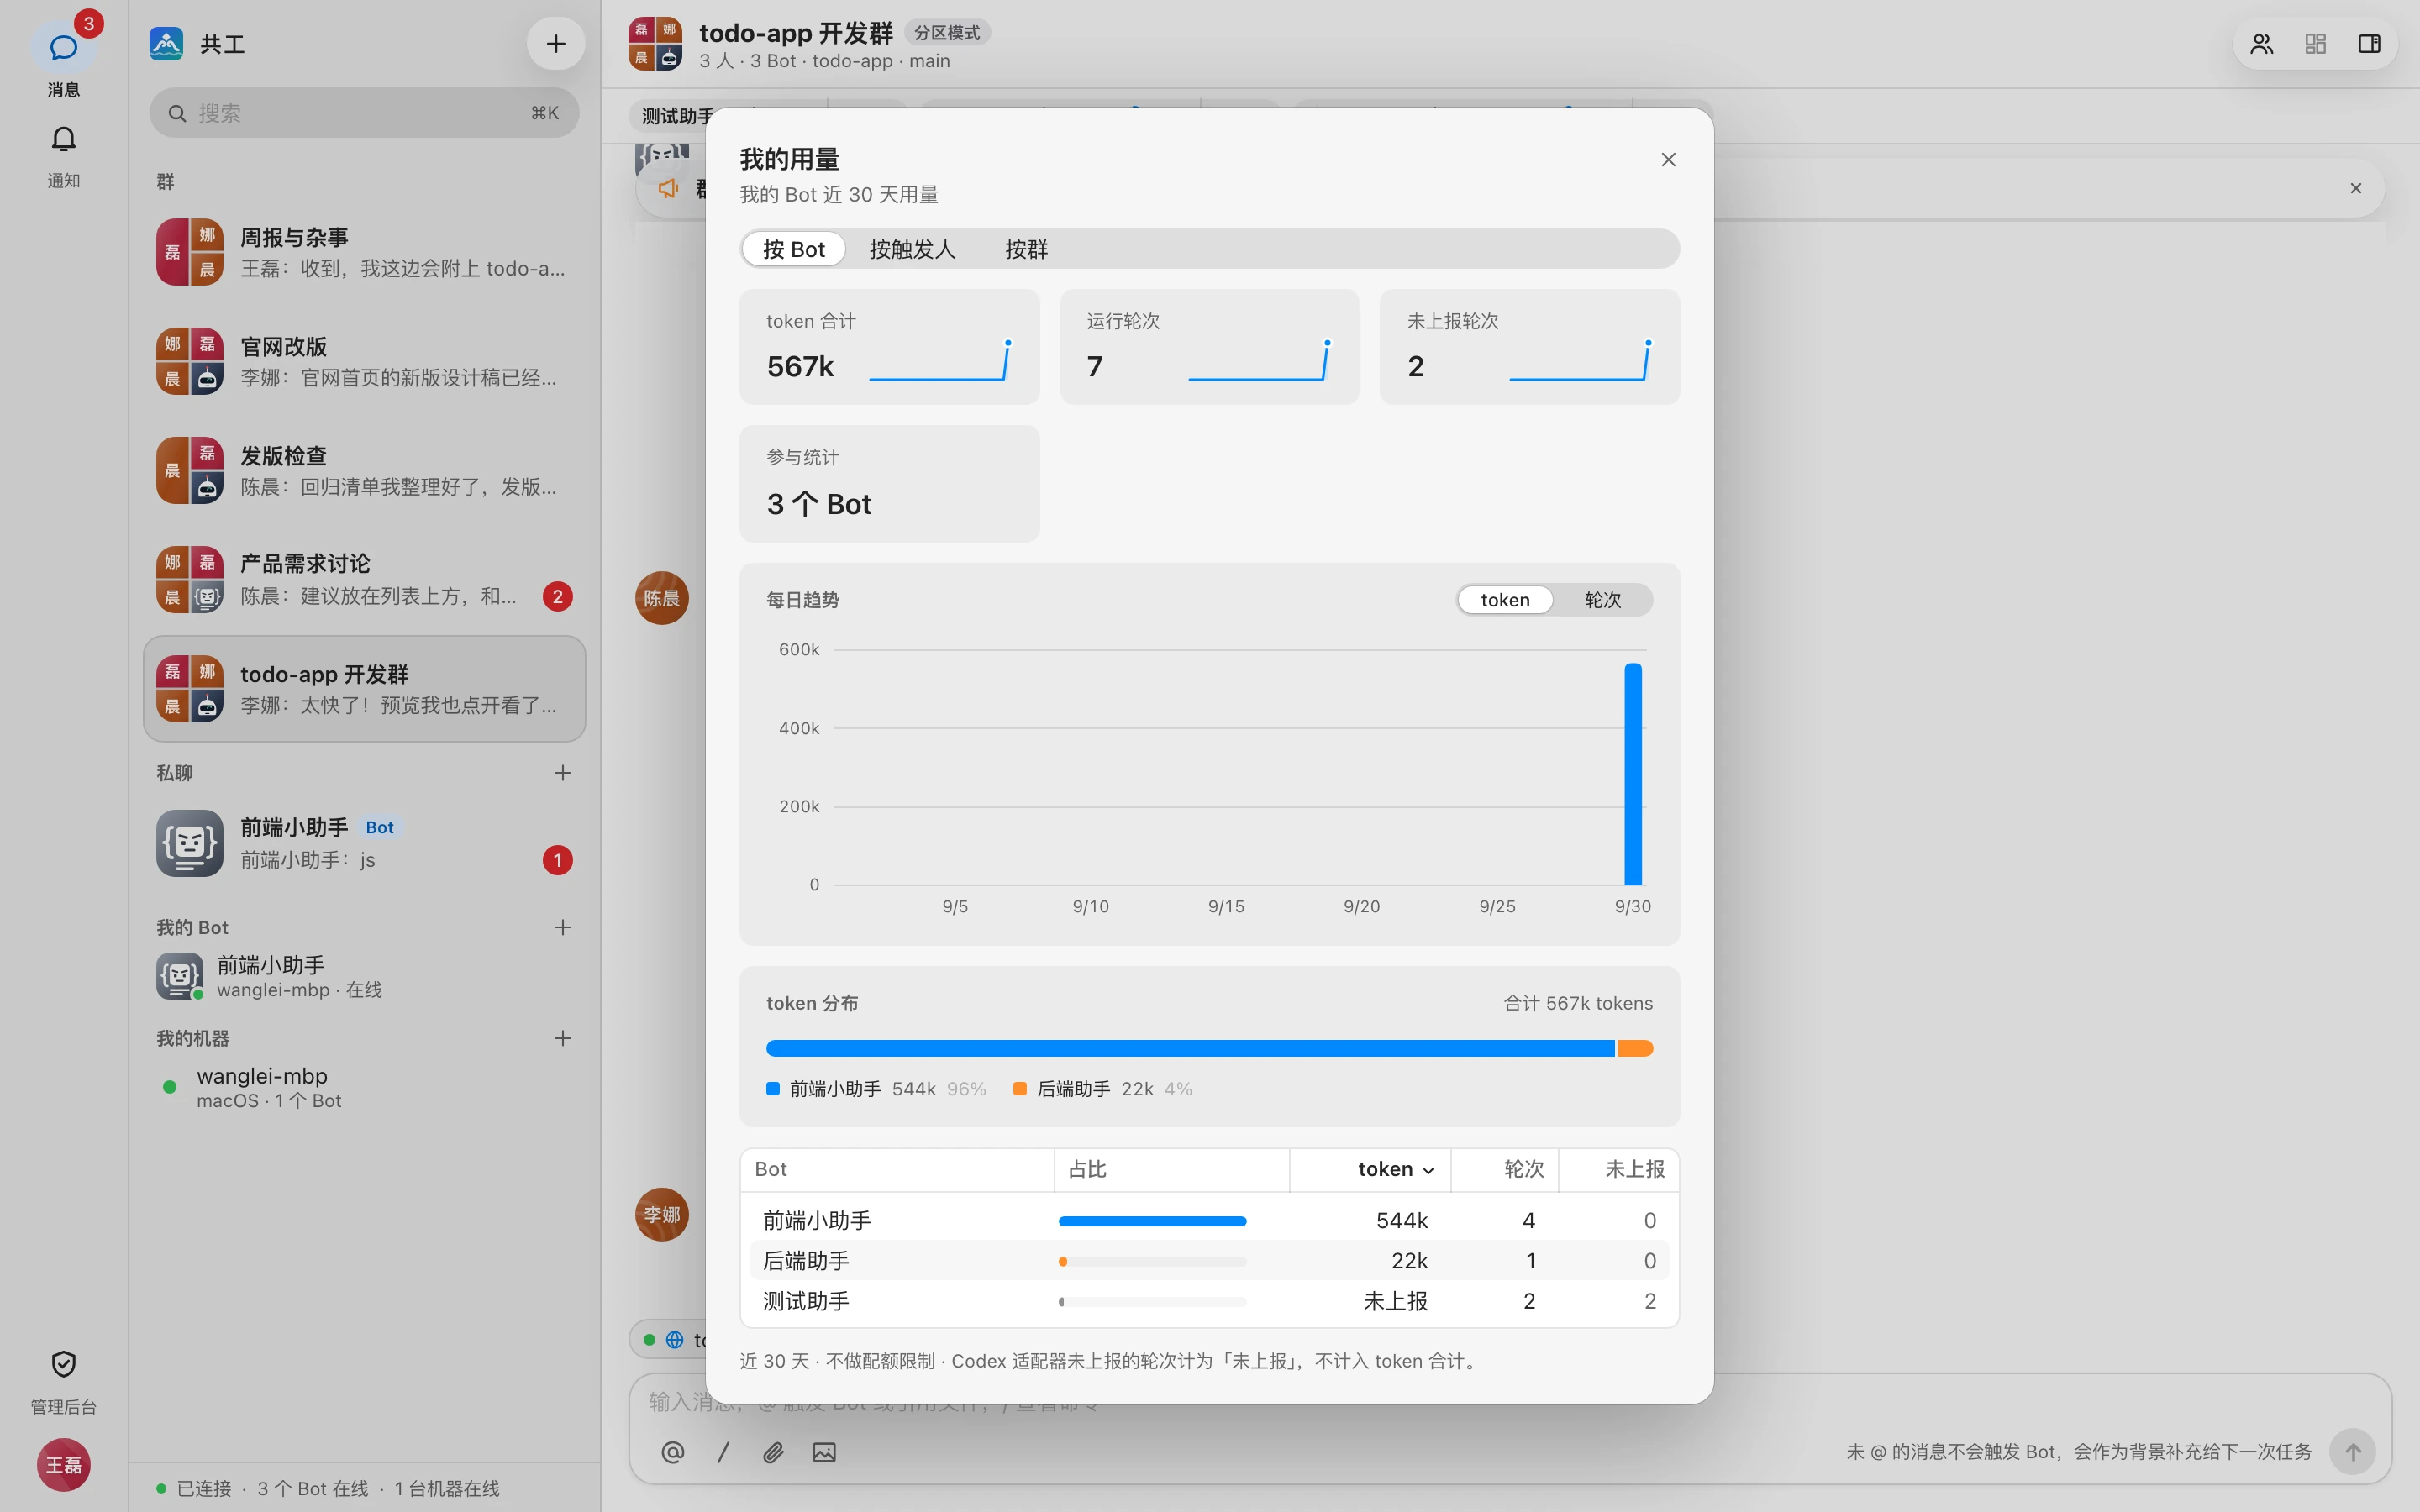The image size is (2420, 1512).
Task: Click the 未上报 column header
Action: (x=1619, y=1169)
